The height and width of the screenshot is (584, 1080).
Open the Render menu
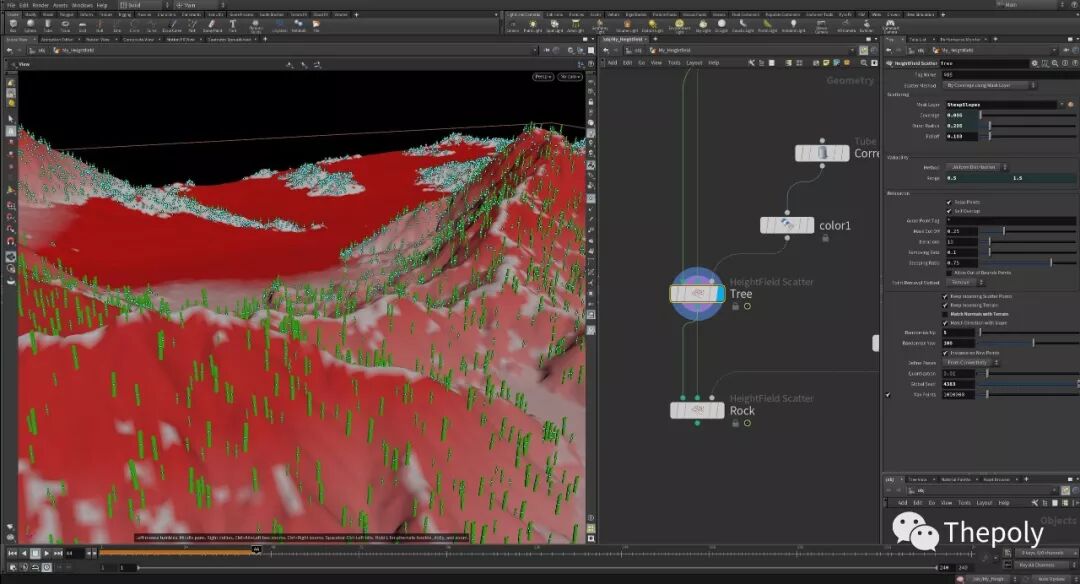click(x=40, y=5)
